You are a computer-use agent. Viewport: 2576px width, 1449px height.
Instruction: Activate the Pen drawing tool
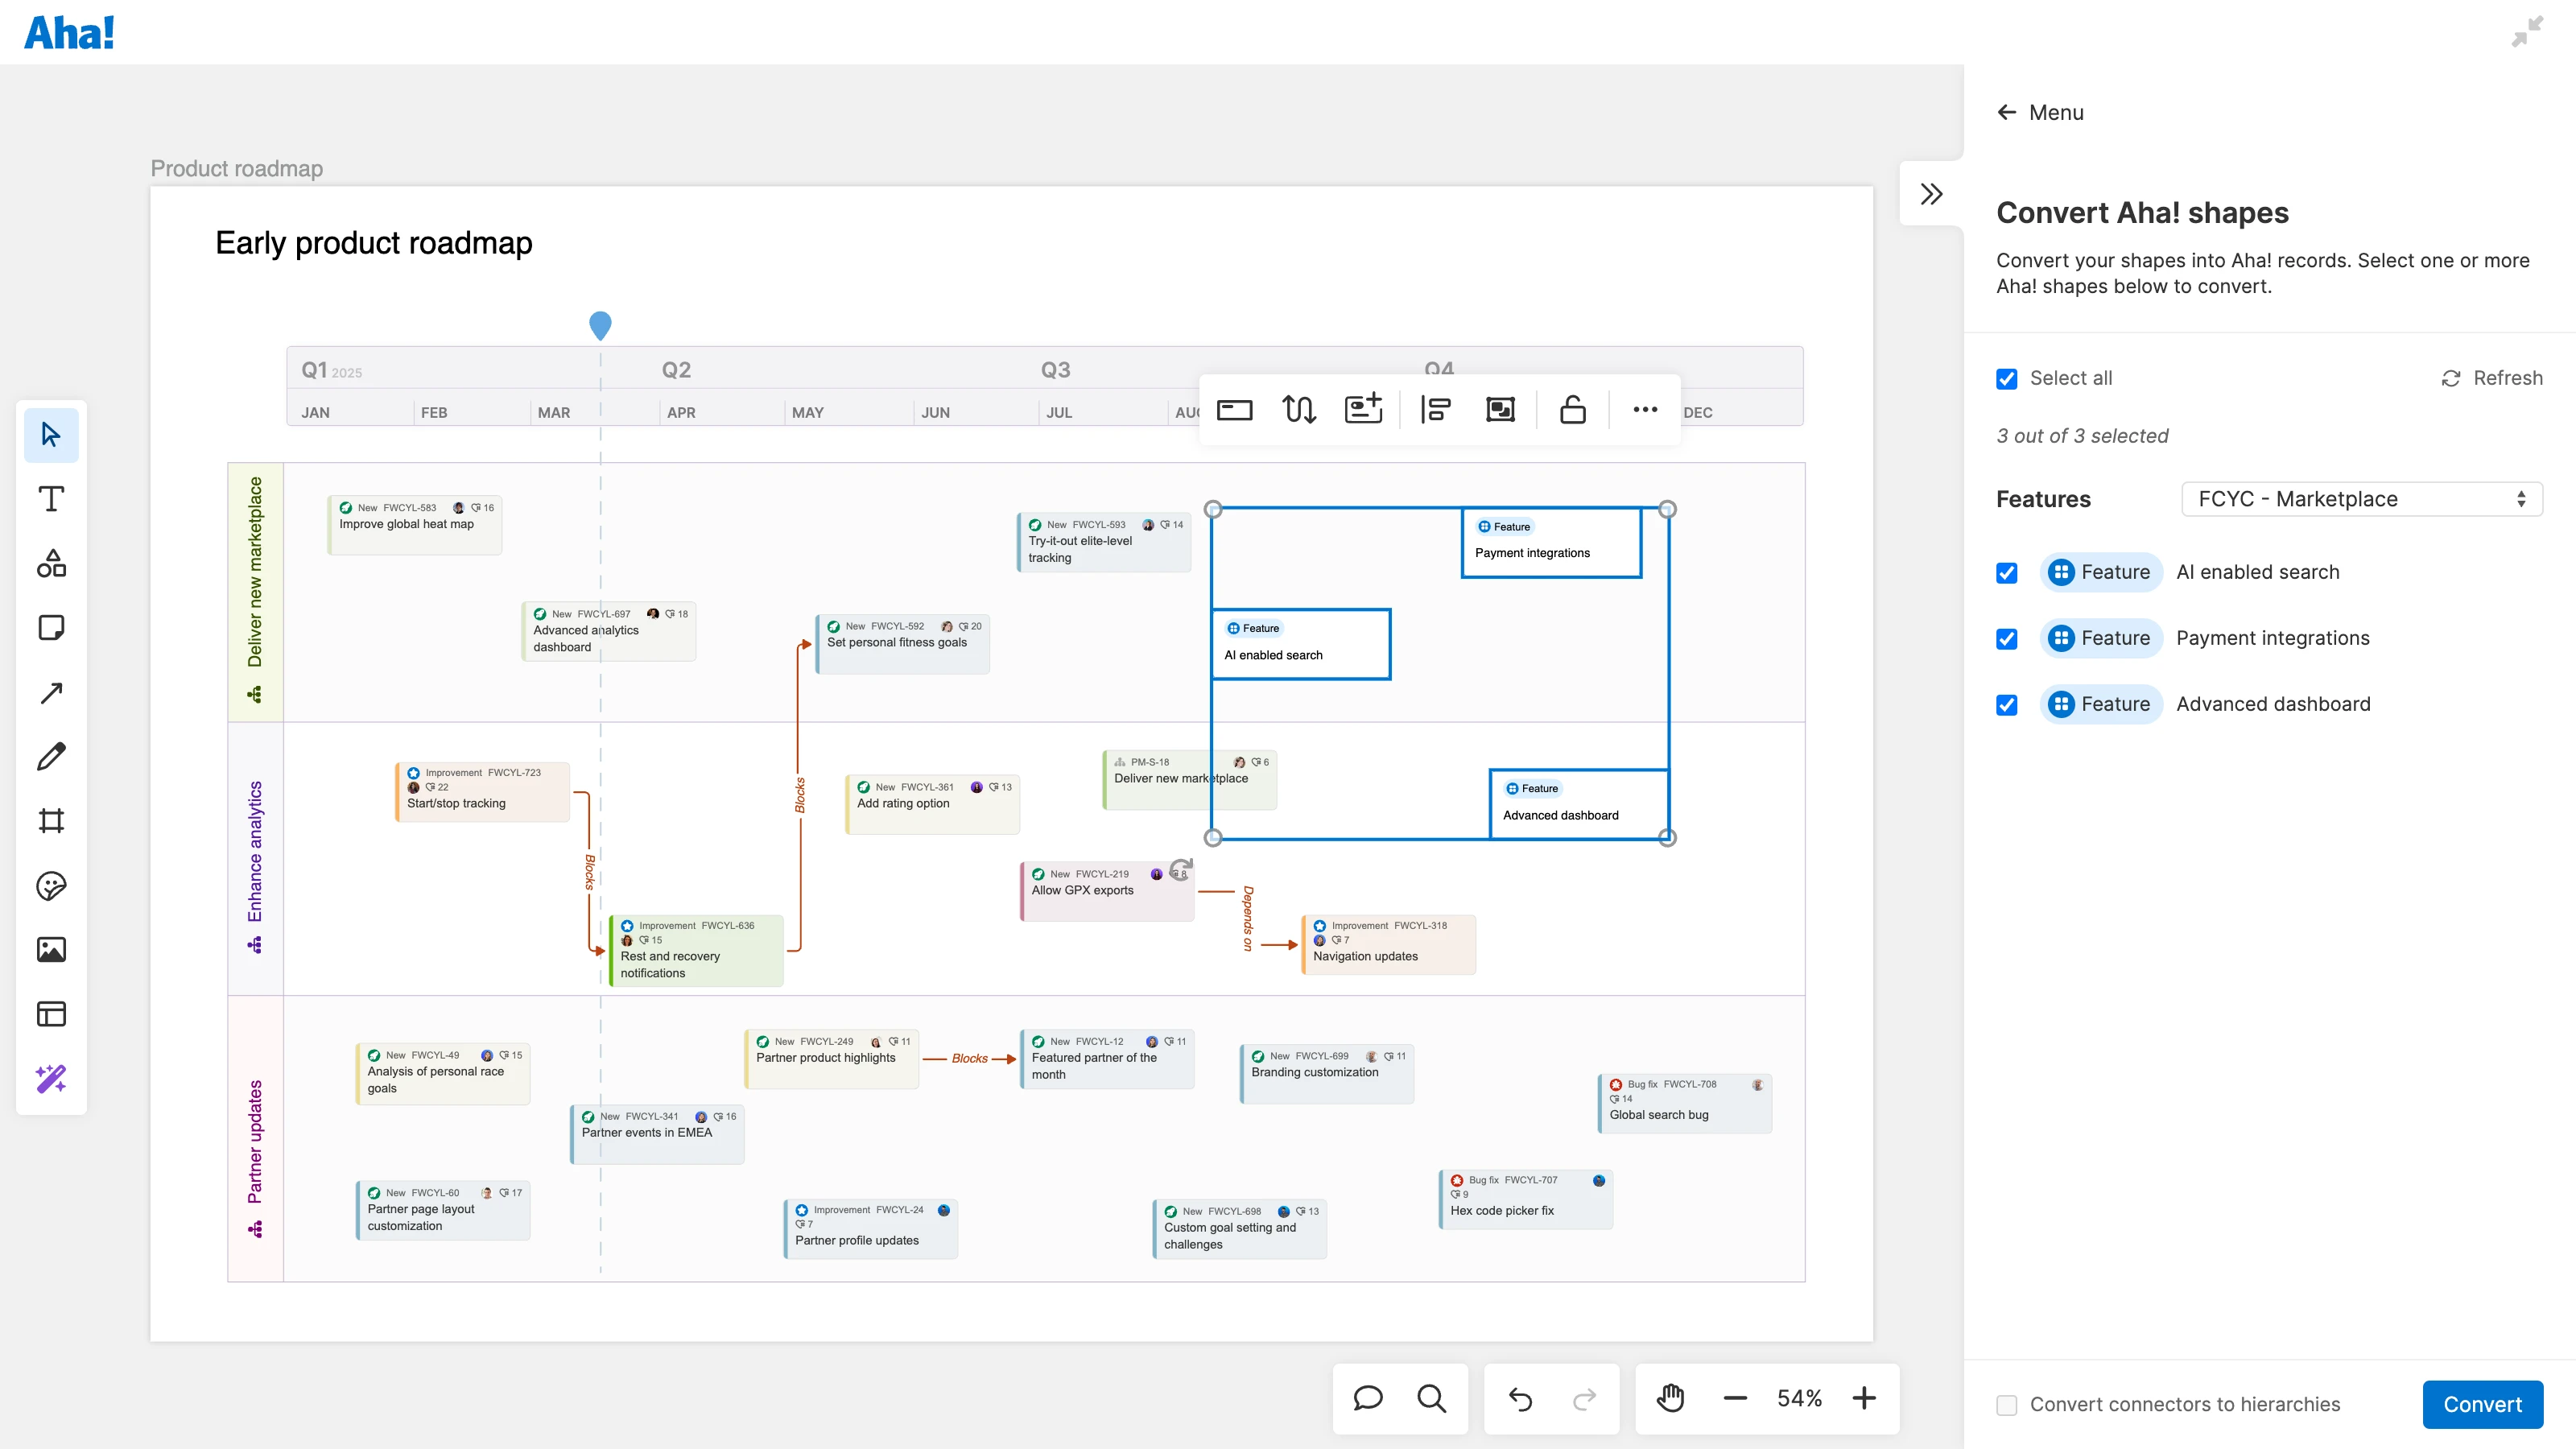[51, 757]
